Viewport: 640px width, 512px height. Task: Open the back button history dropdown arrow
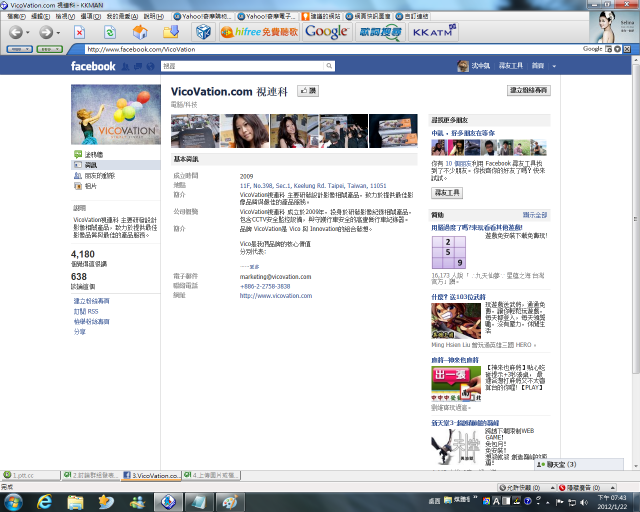click(x=28, y=33)
